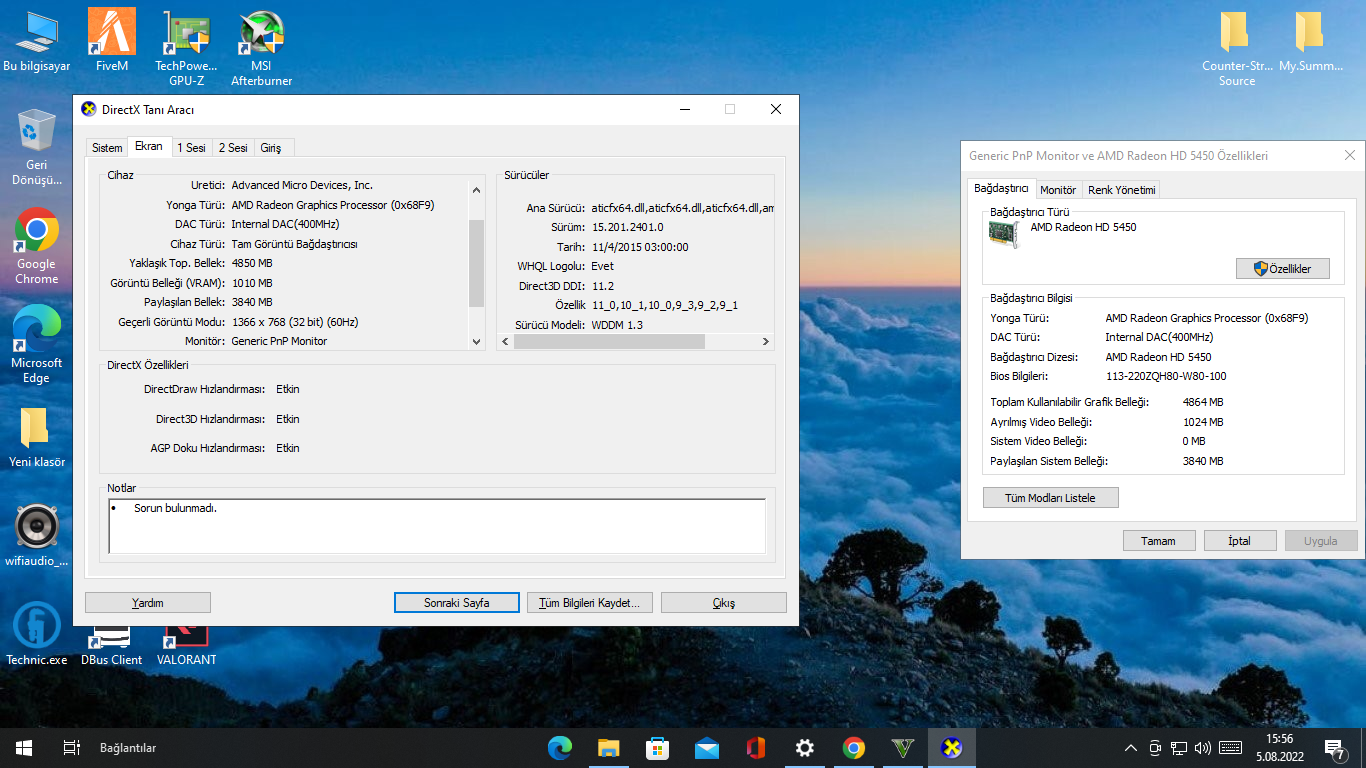1366x768 pixels.
Task: Click the Özellikler adapter button
Action: [x=1282, y=269]
